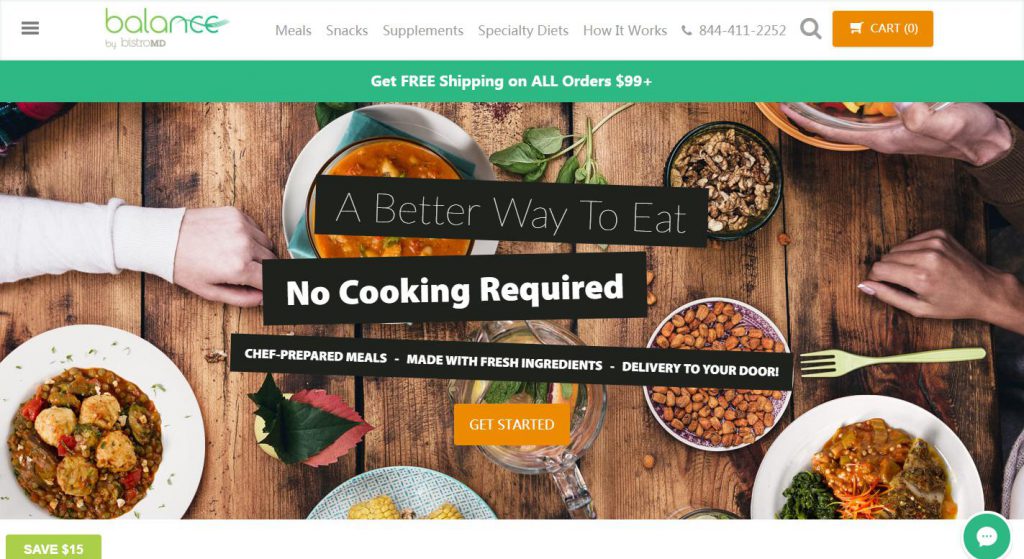
Task: Open the SAVE $15 offer tab
Action: 54,547
